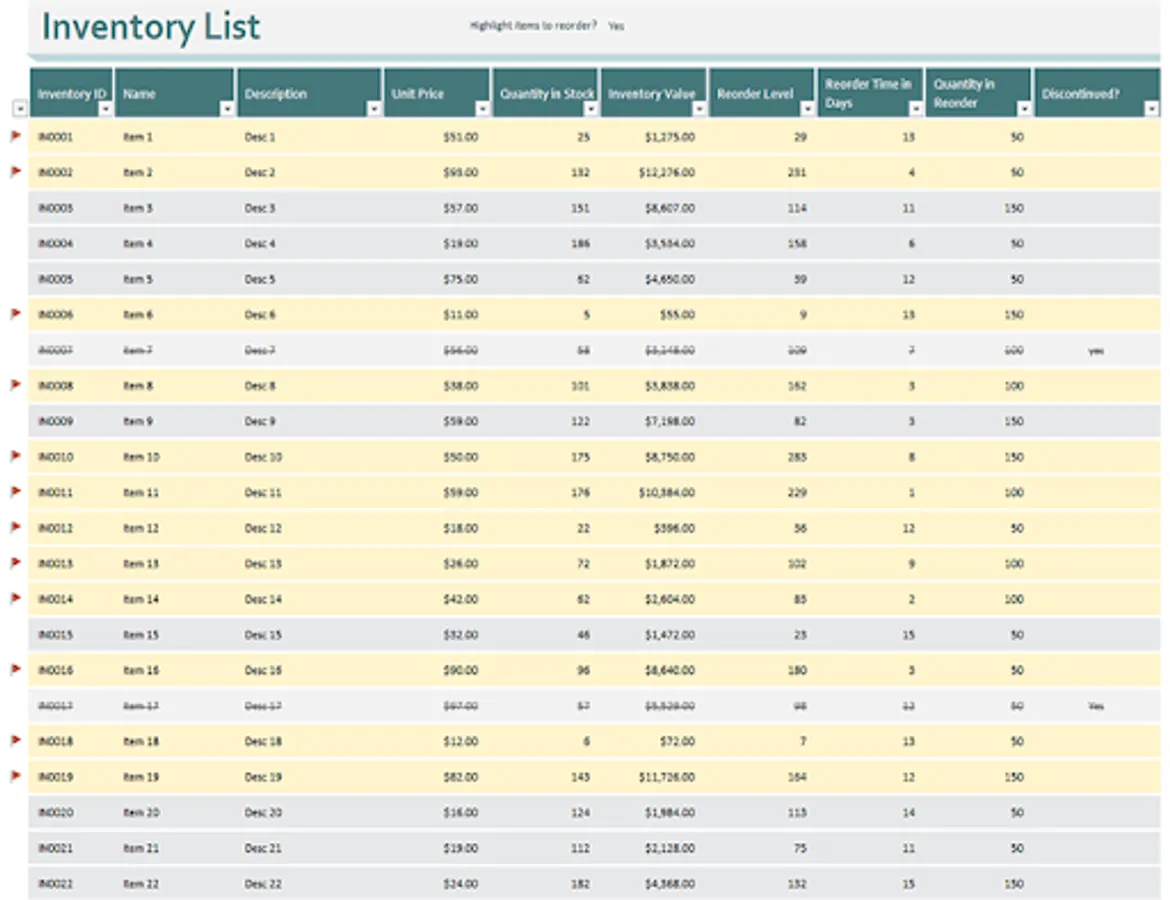
Task: Click the Discontinued 'yes' cell for IN0007
Action: click(x=1096, y=351)
